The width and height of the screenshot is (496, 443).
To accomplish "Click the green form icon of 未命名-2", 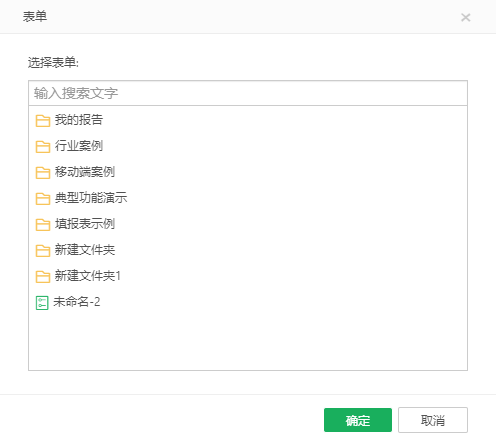I will [x=42, y=303].
